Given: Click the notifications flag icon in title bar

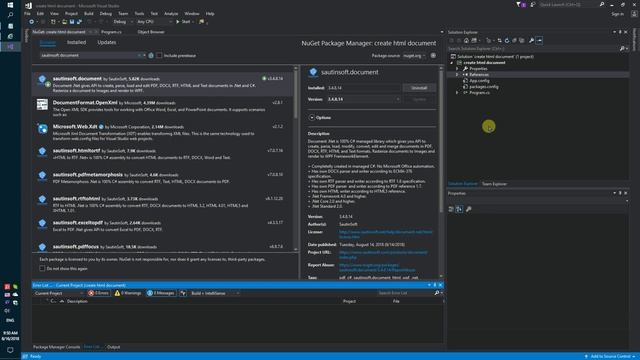Looking at the screenshot, I should (x=520, y=4).
